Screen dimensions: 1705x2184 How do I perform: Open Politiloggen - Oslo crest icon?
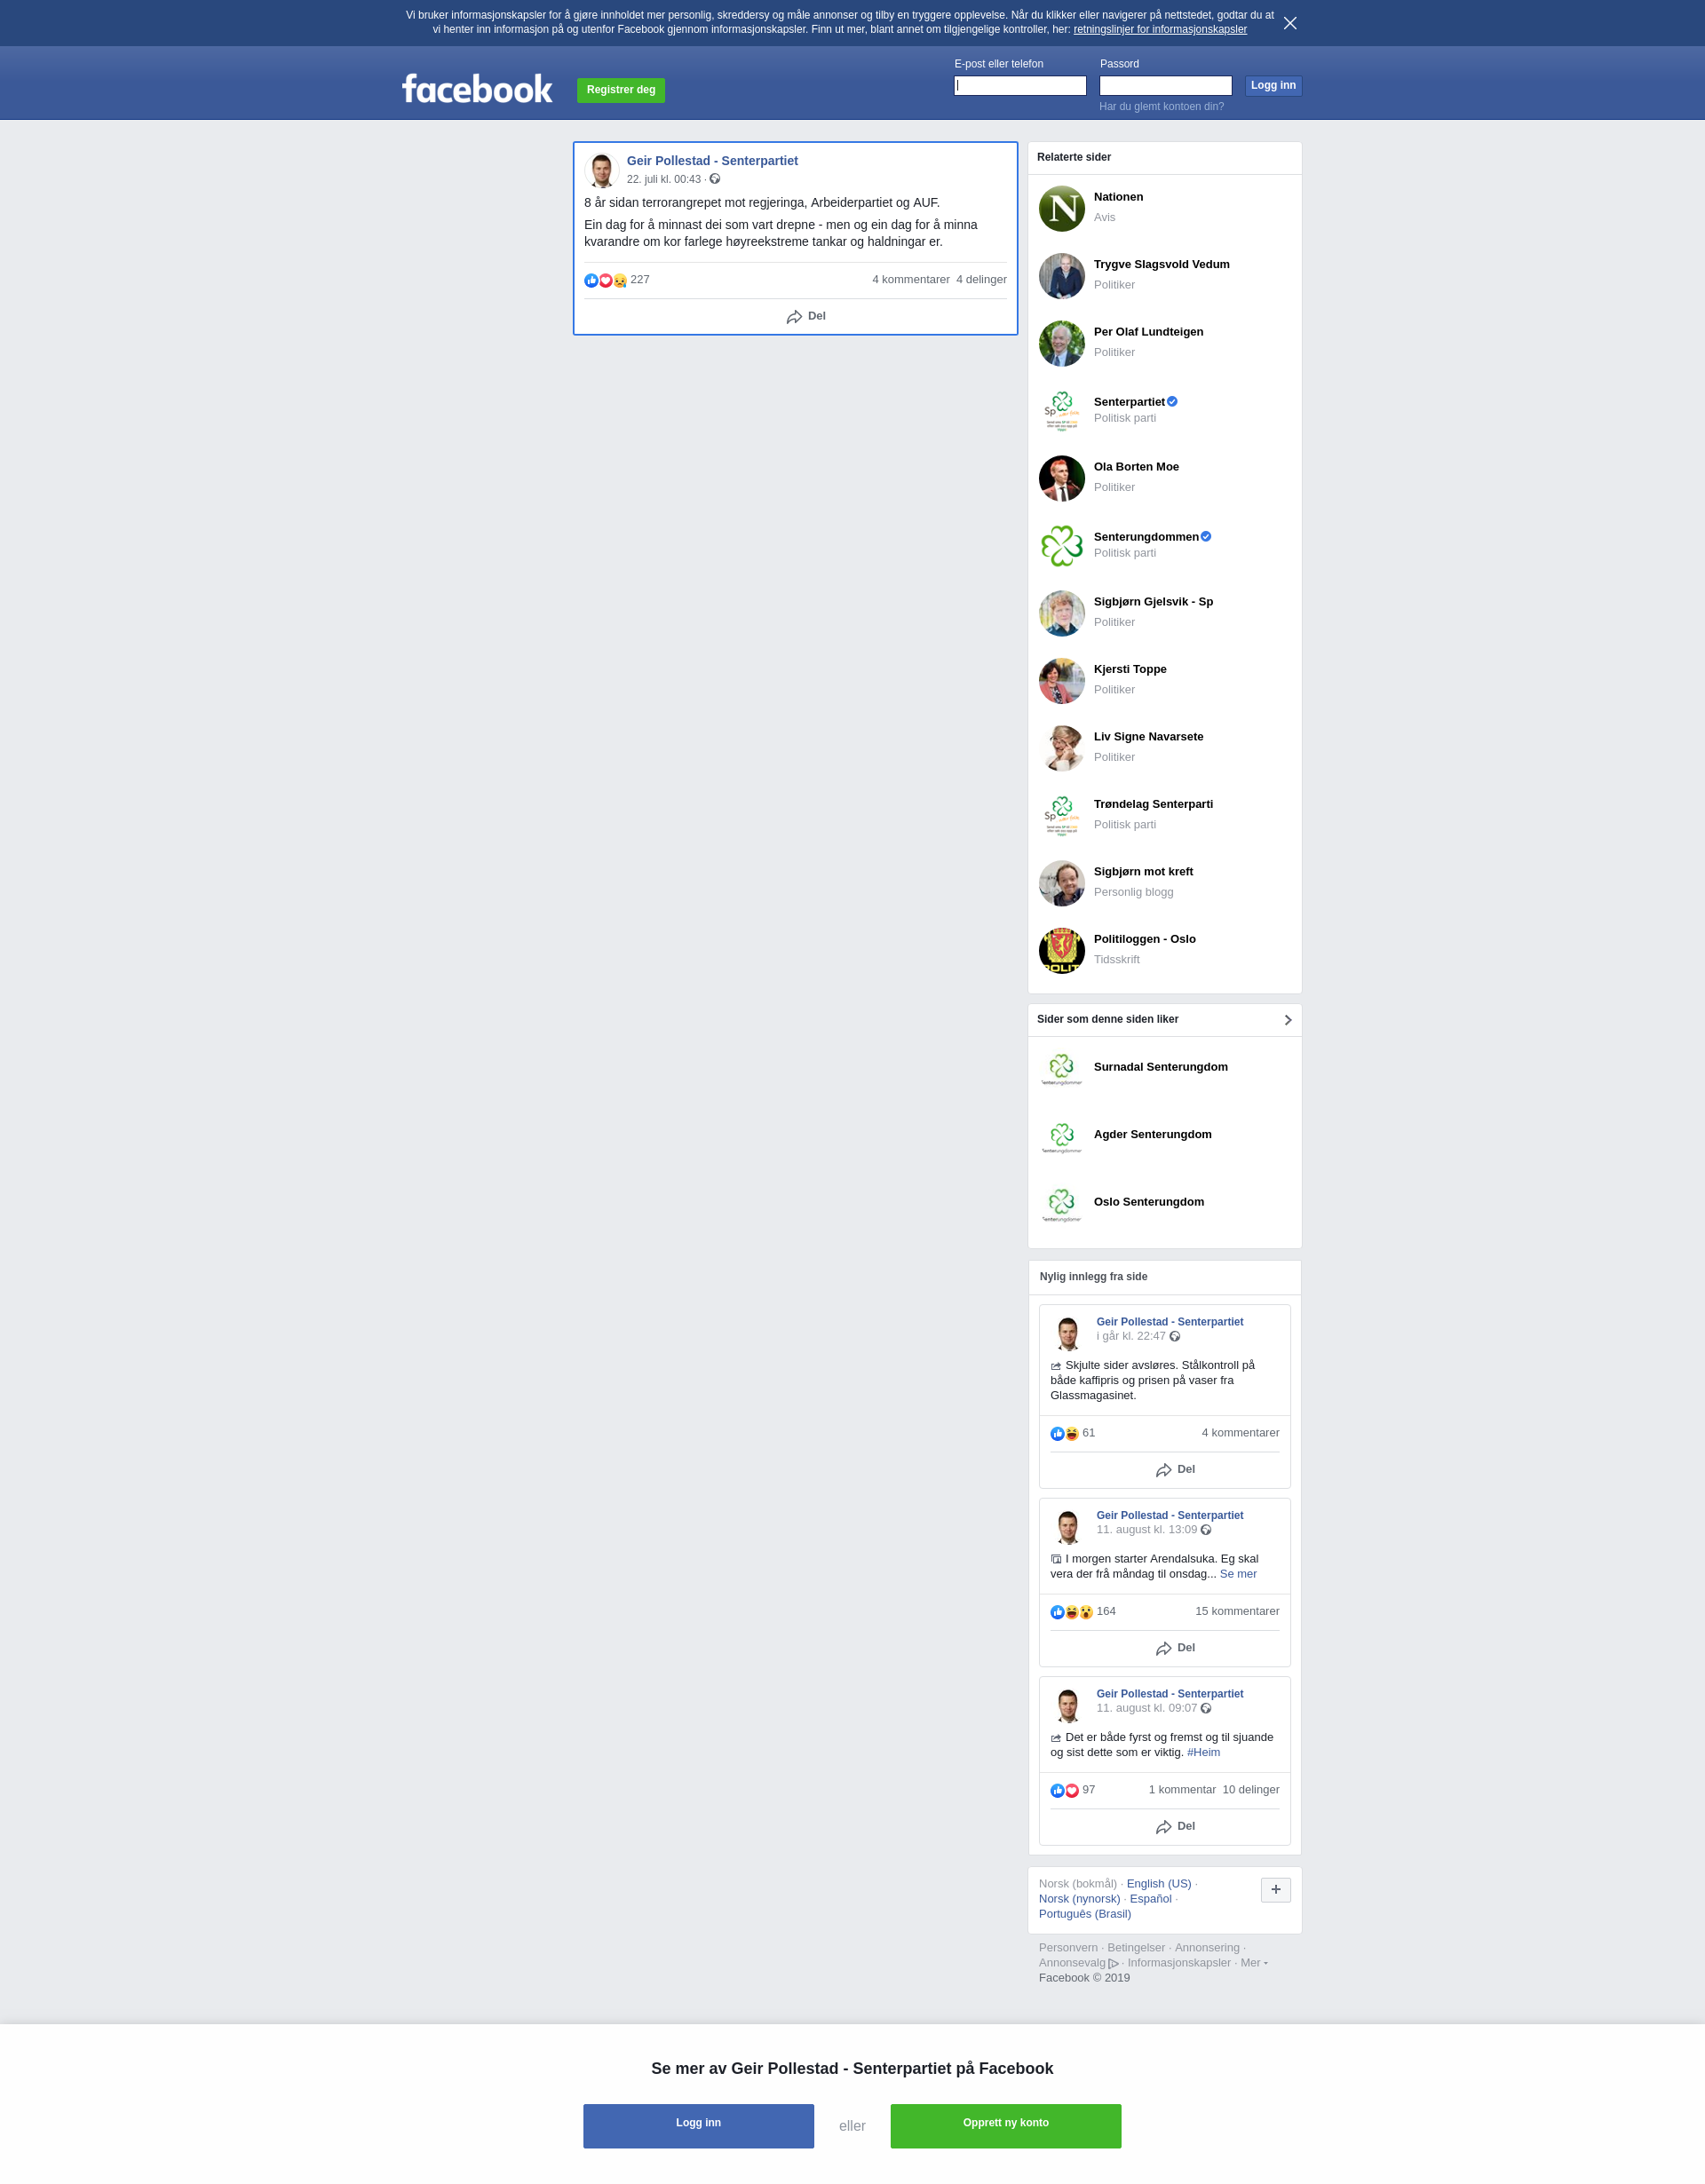point(1061,950)
